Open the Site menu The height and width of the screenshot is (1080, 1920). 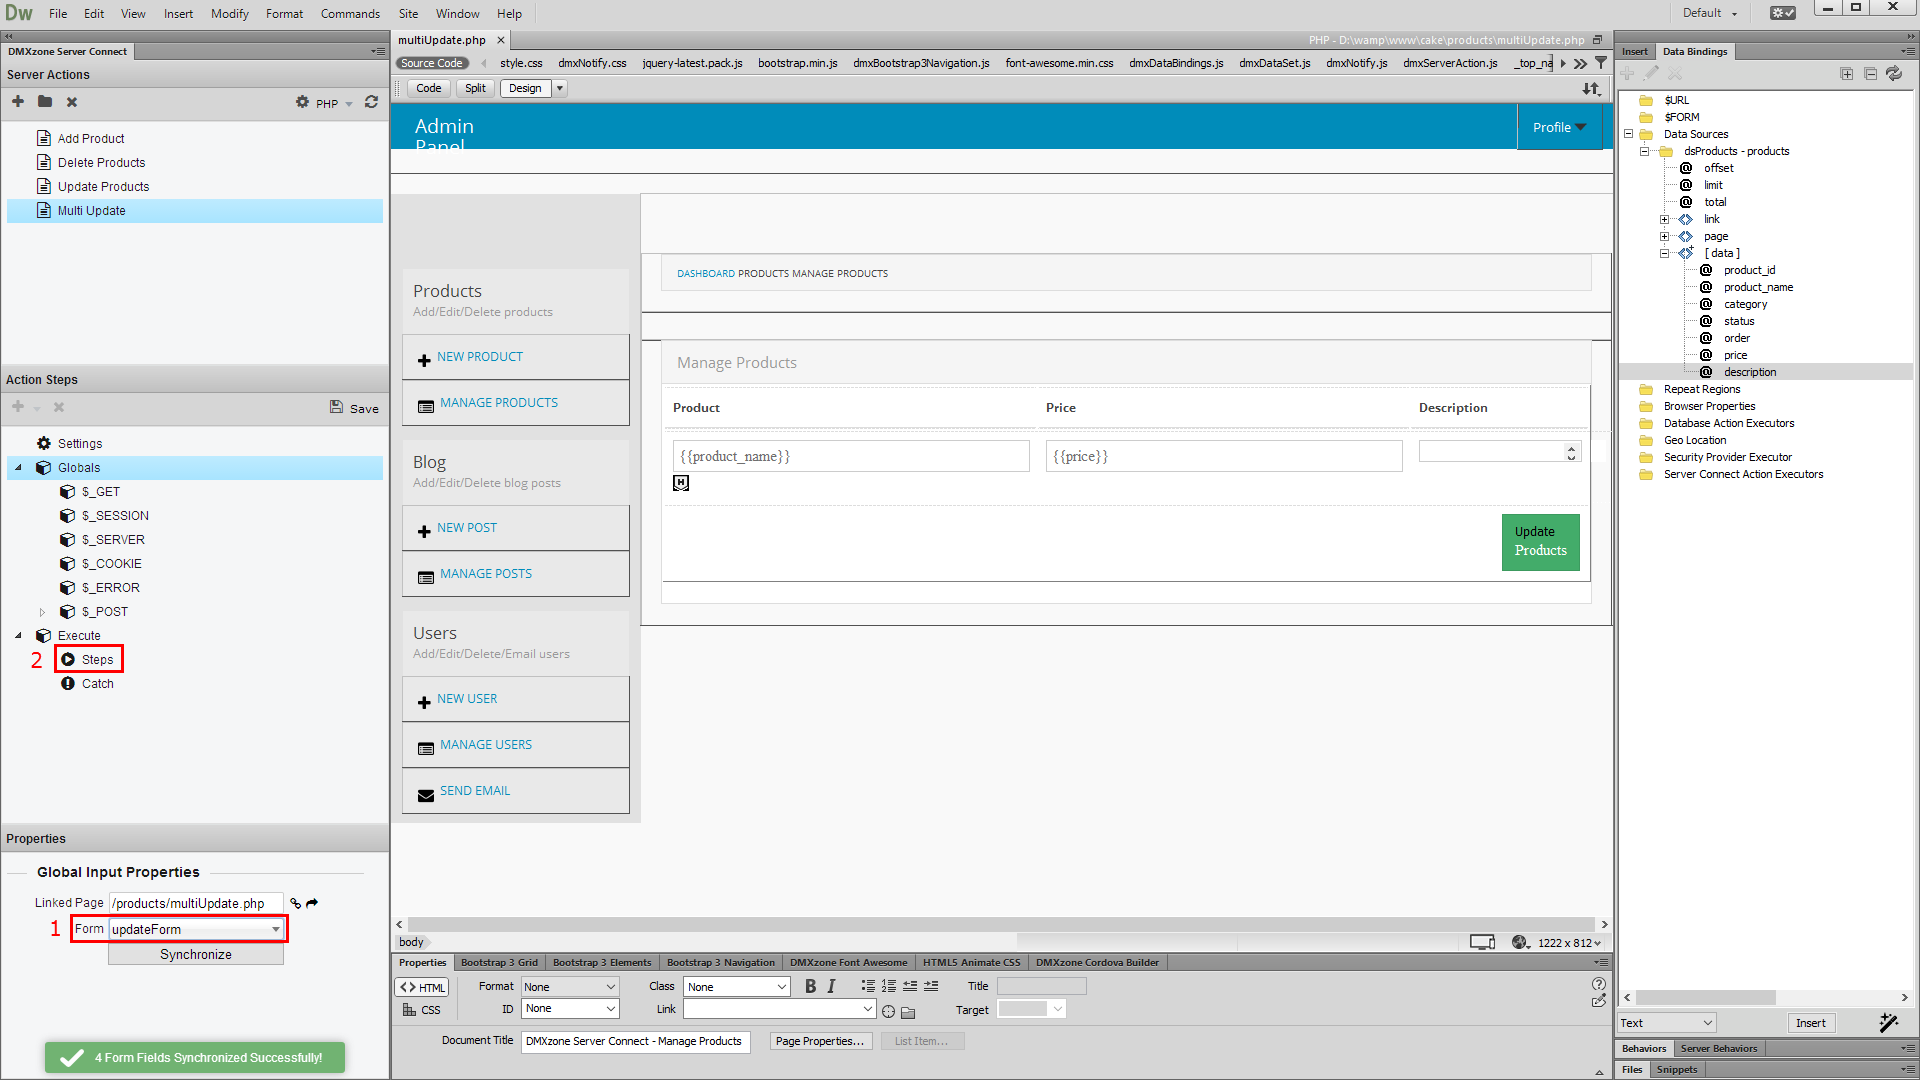[408, 14]
